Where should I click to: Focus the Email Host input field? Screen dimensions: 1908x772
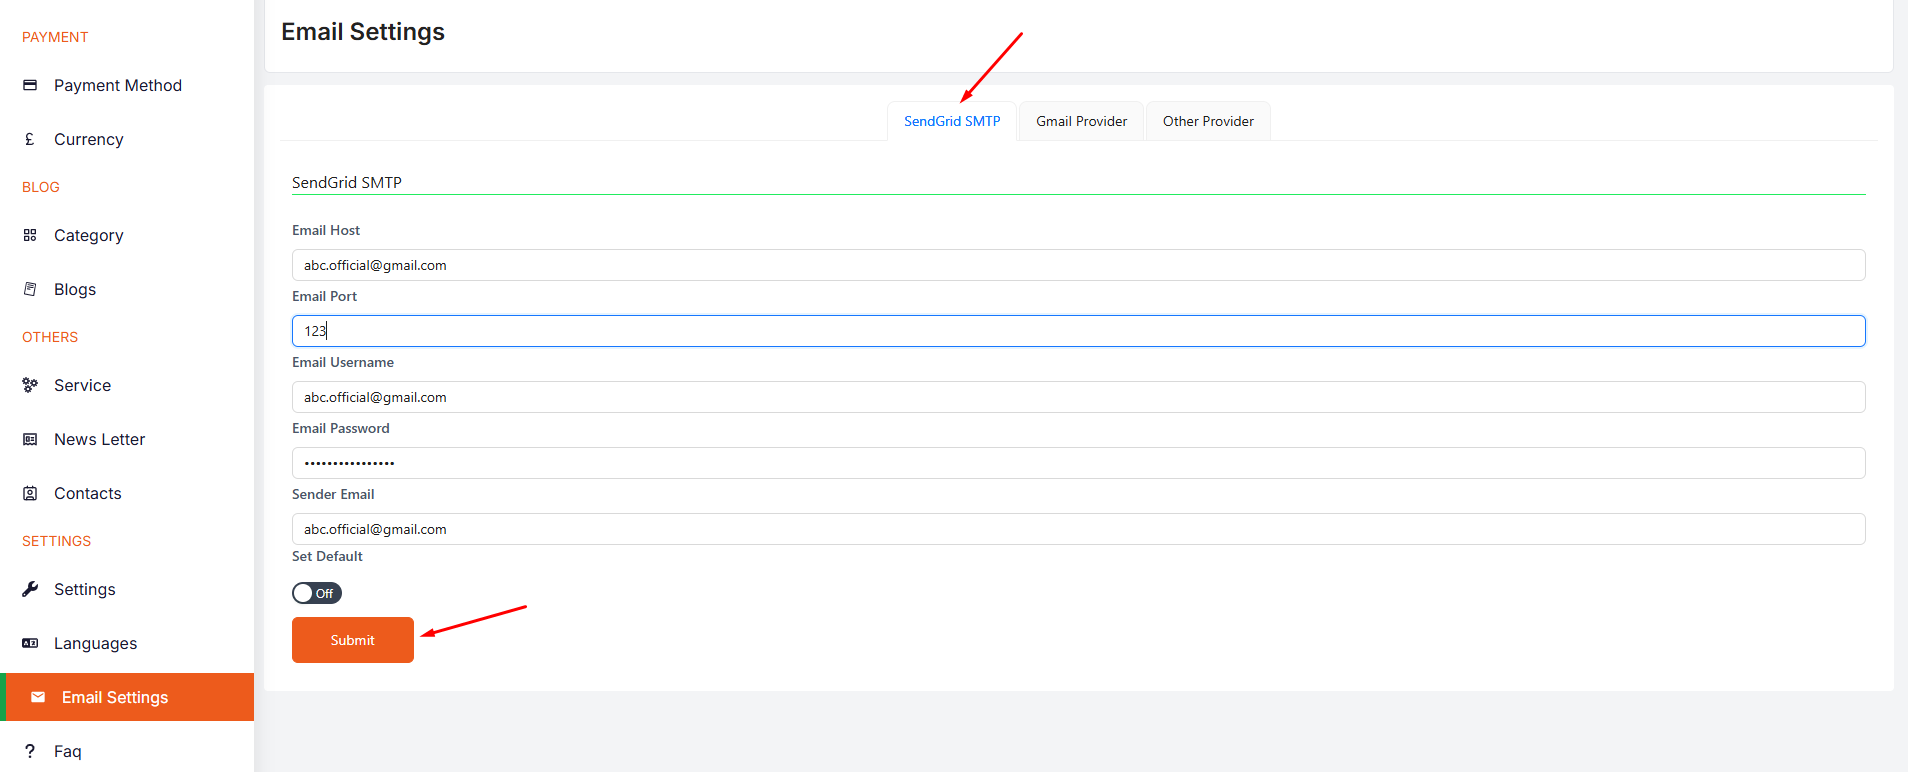click(x=1078, y=265)
